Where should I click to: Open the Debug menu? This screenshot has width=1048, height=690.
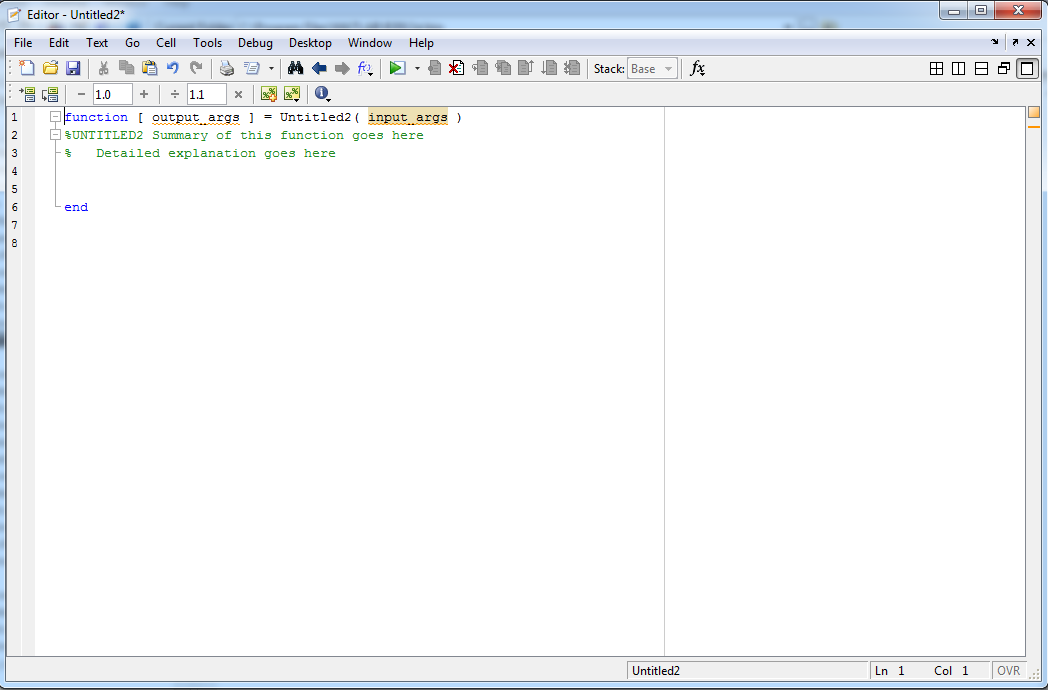[255, 43]
